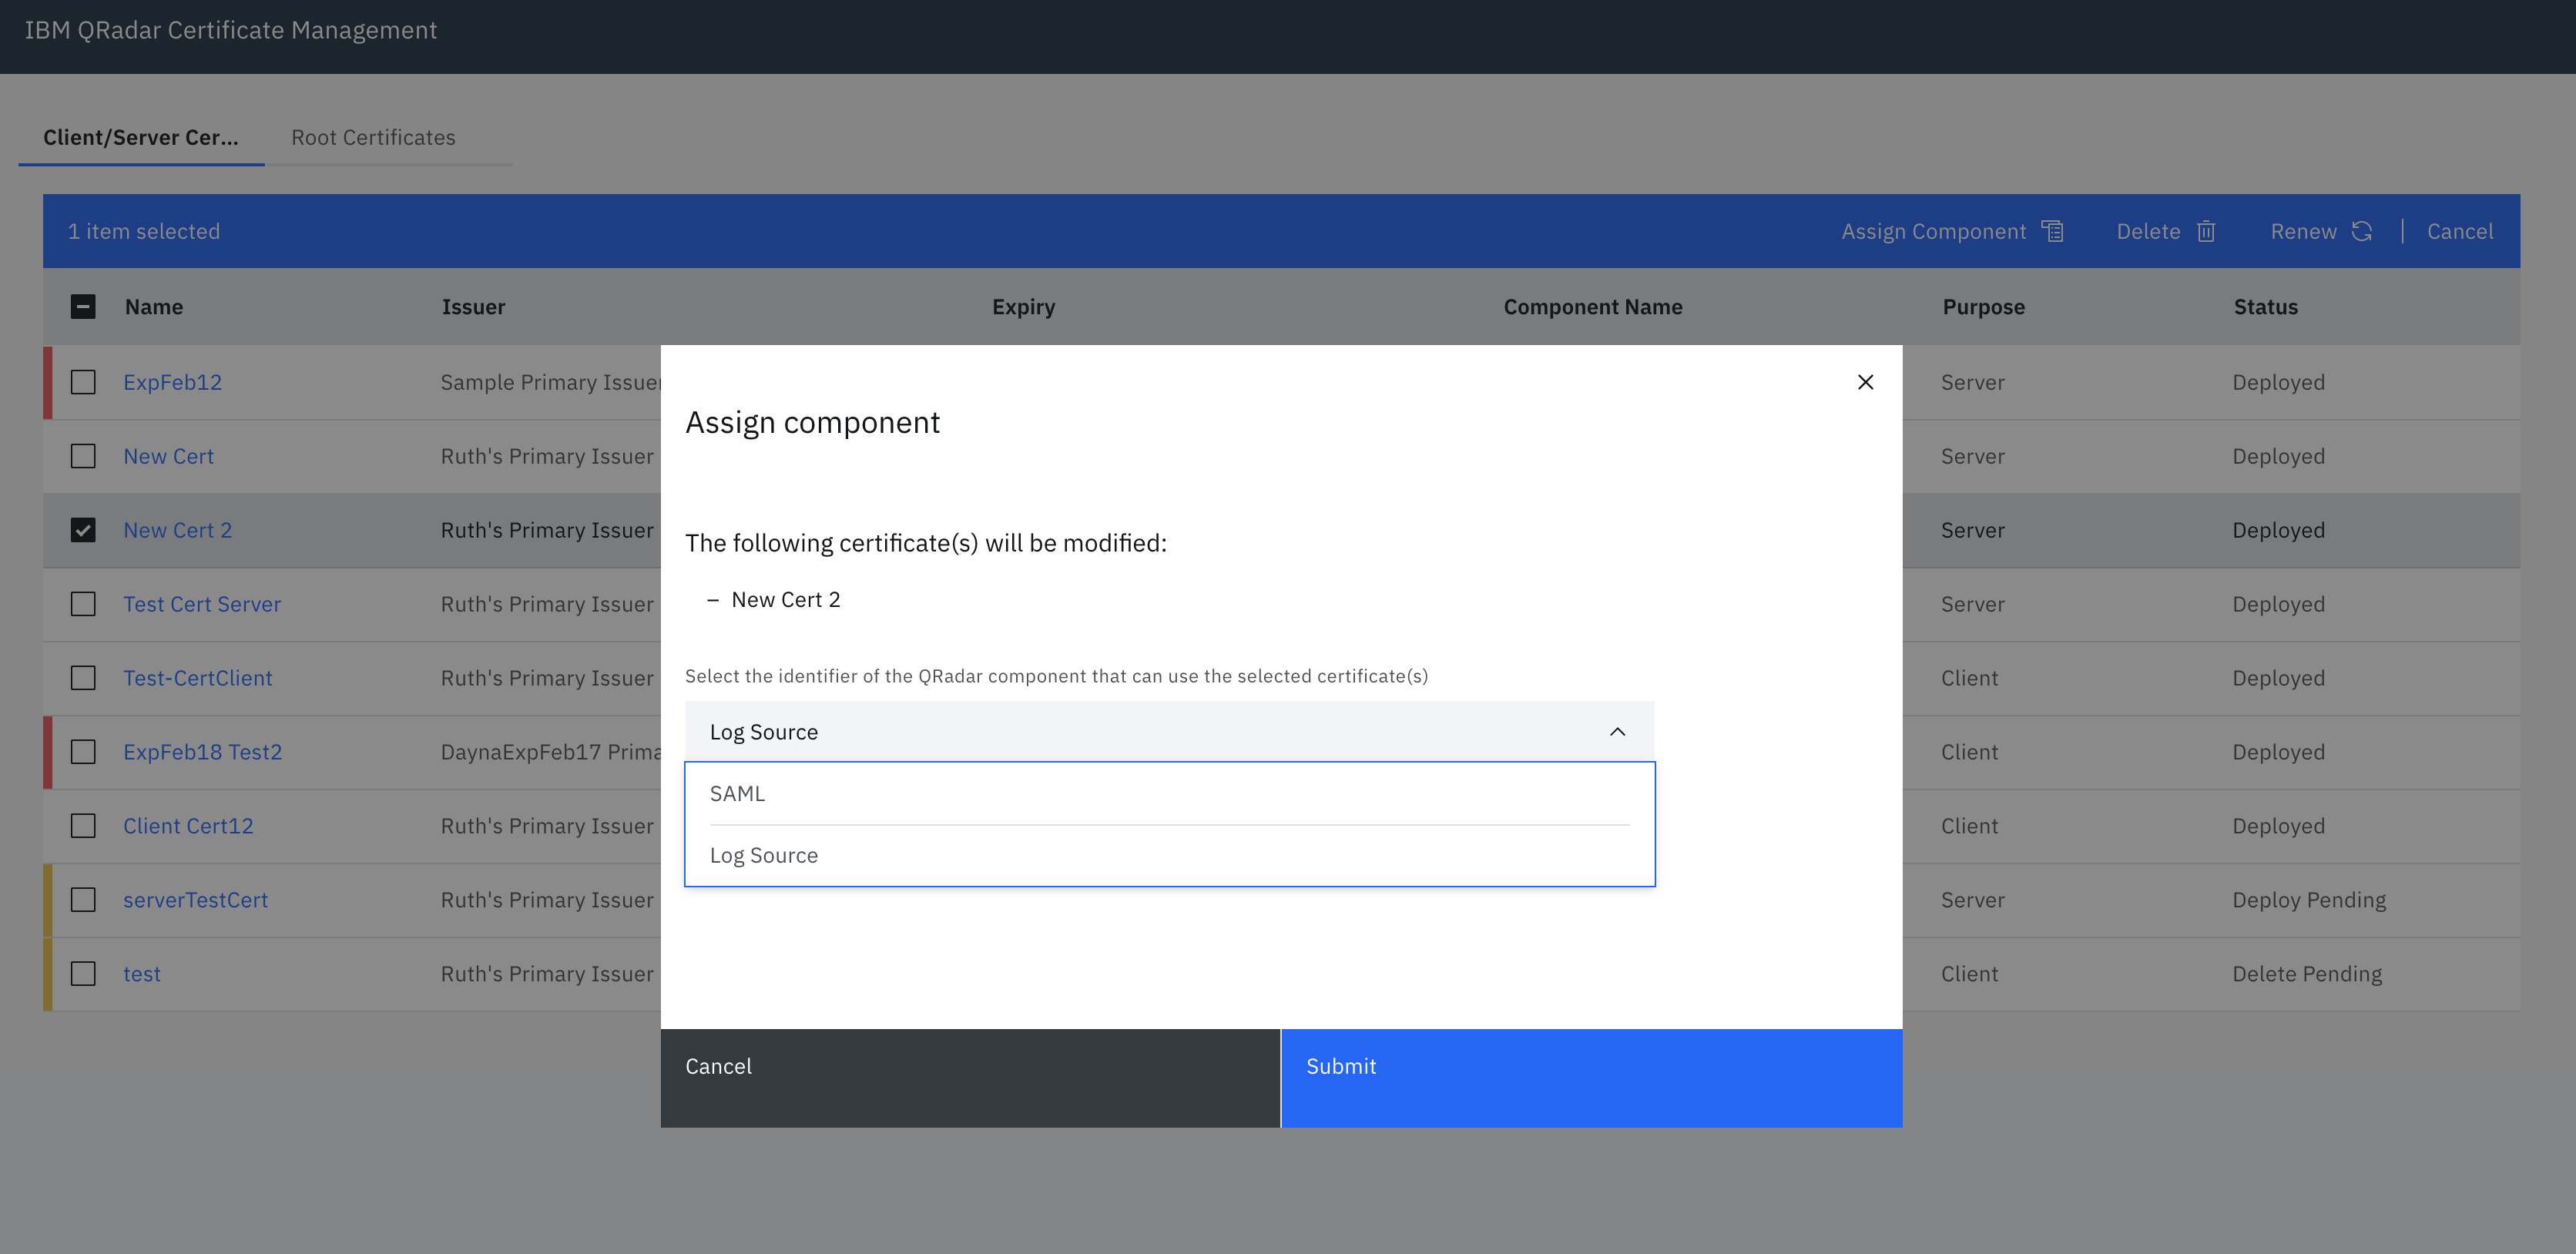
Task: Close the Assign component dialog with the X
Action: [x=1866, y=382]
